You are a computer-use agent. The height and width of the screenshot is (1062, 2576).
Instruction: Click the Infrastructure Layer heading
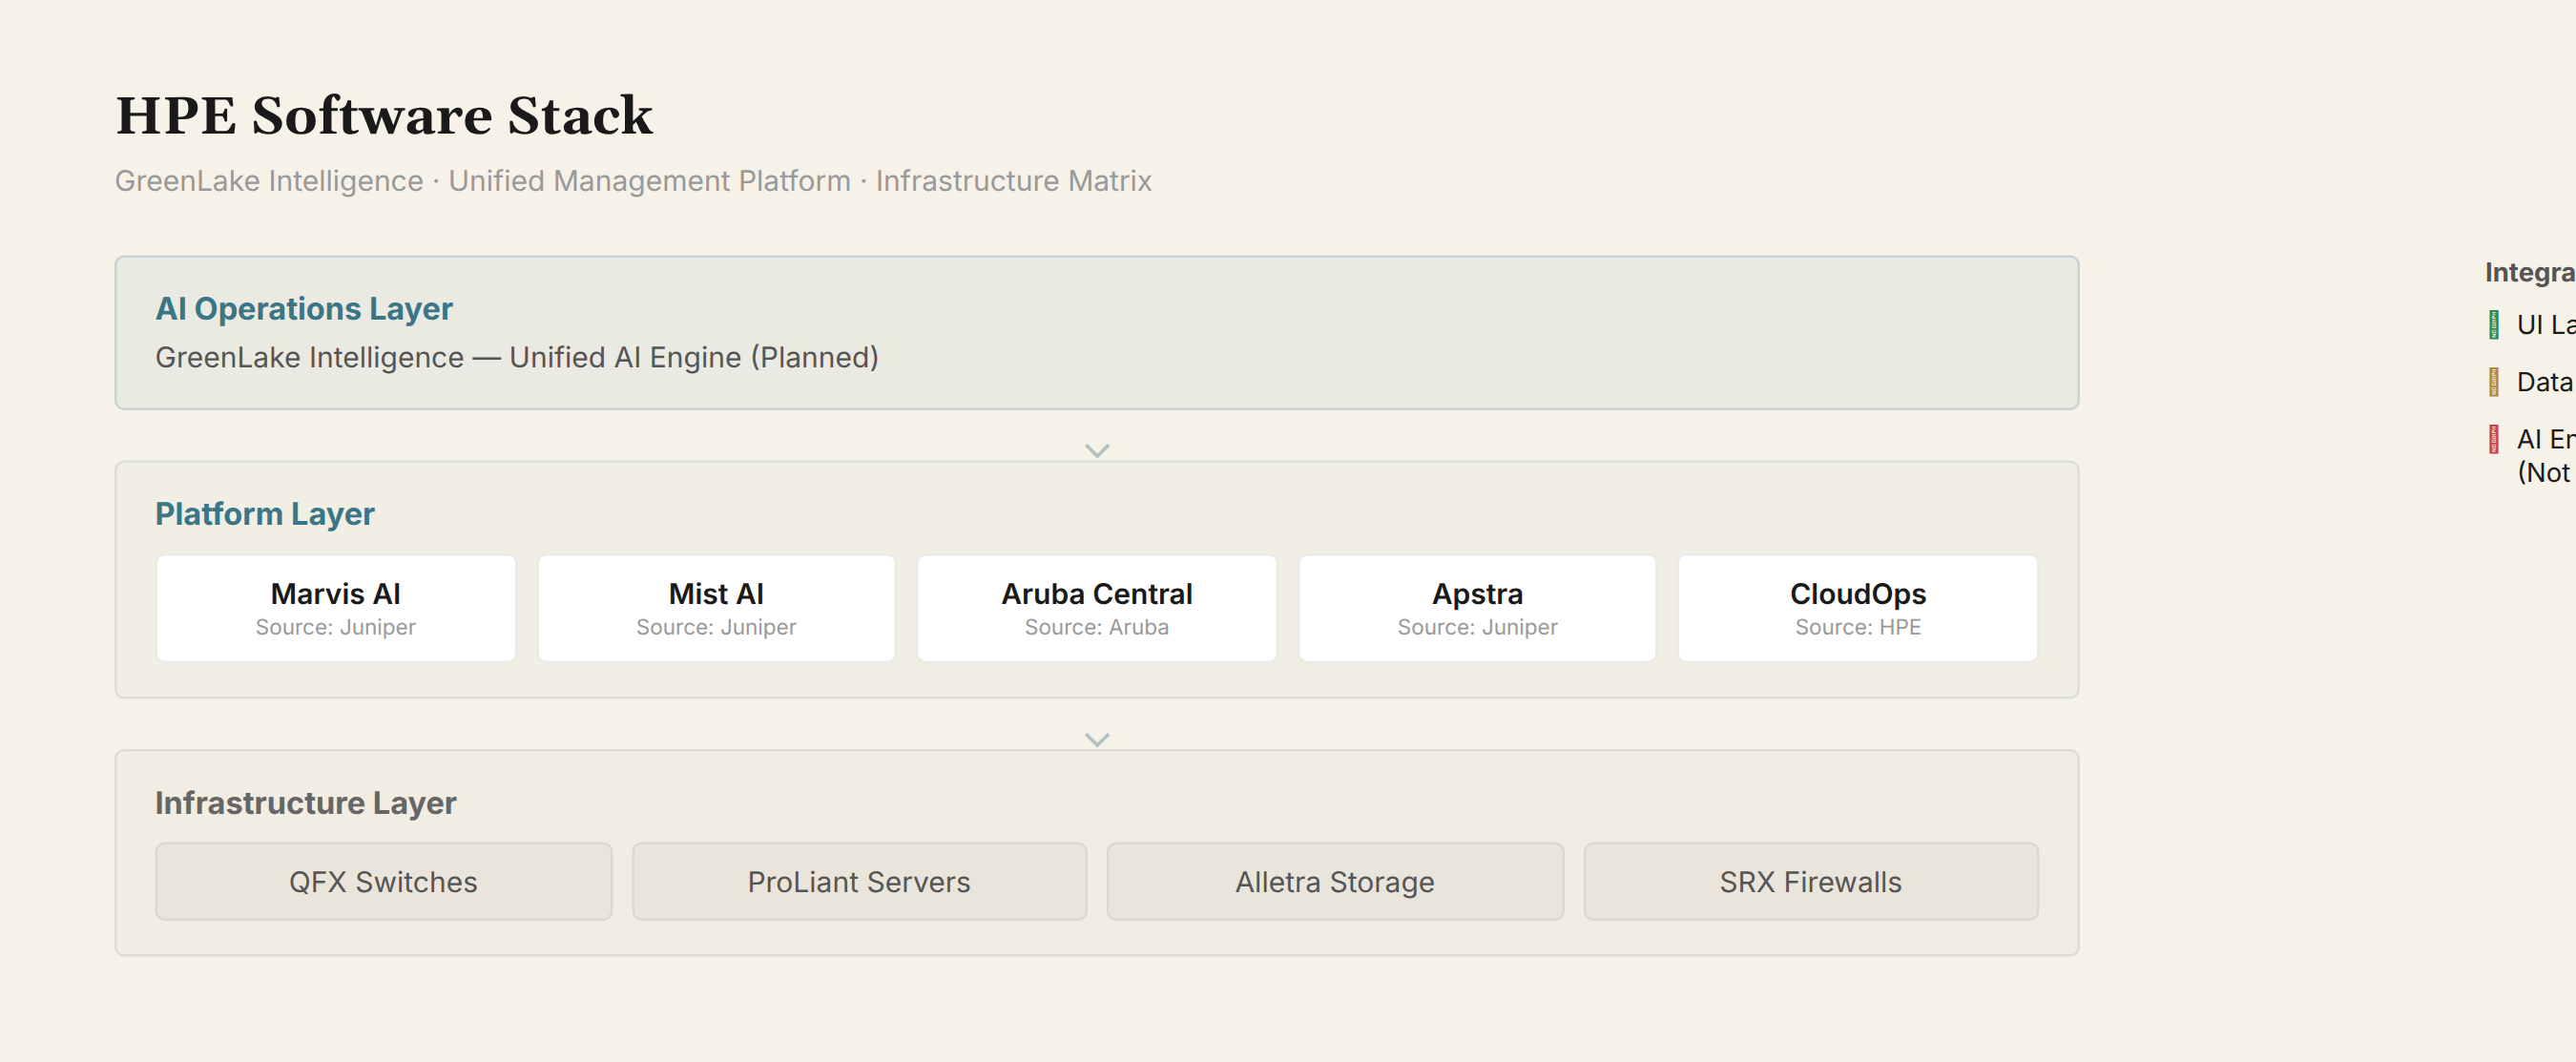pyautogui.click(x=306, y=803)
